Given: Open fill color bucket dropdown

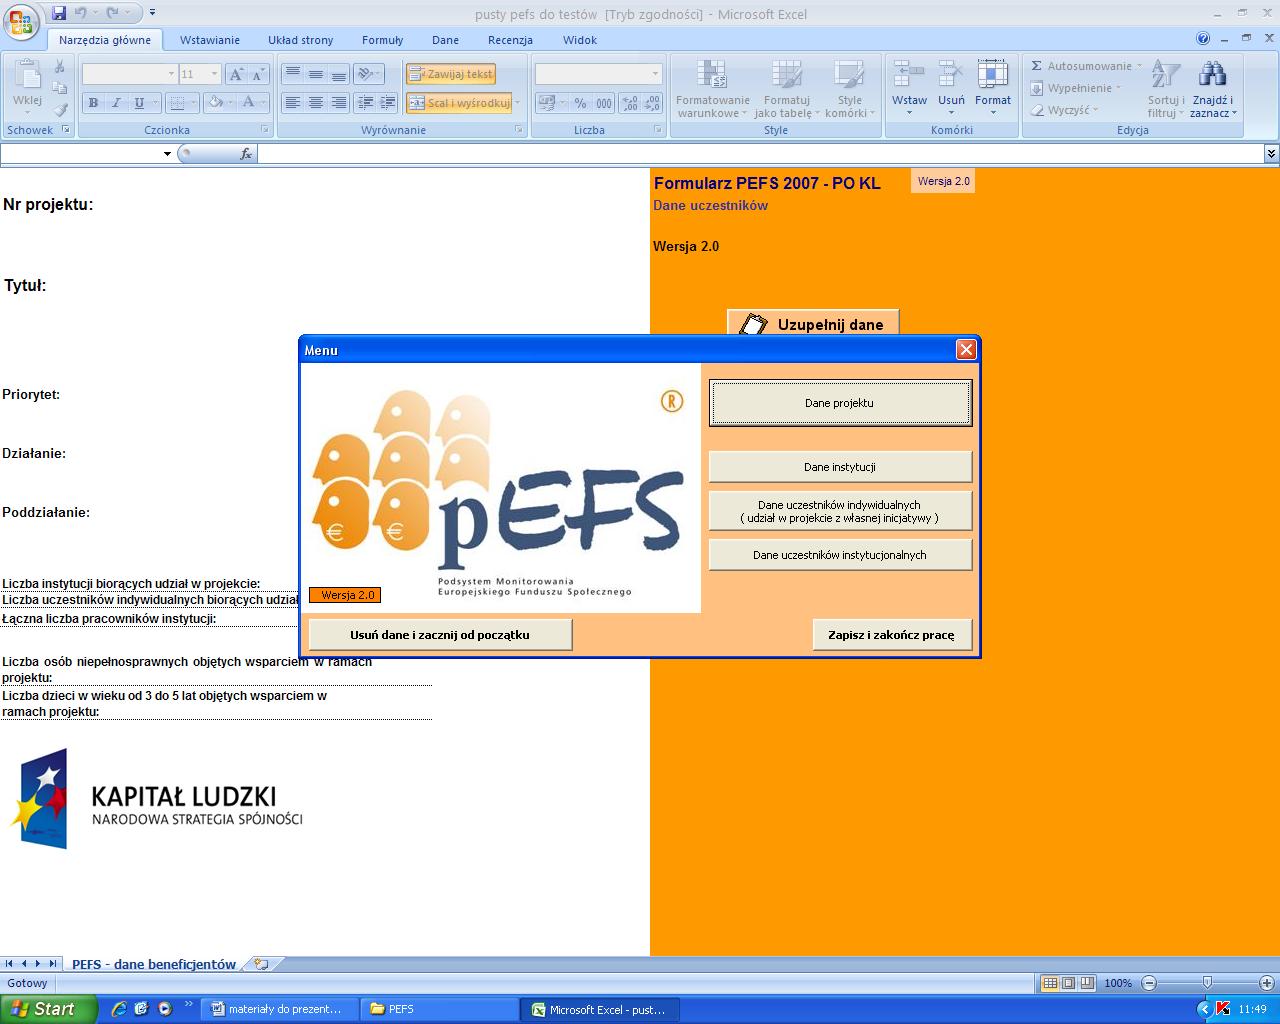Looking at the screenshot, I should 230,102.
